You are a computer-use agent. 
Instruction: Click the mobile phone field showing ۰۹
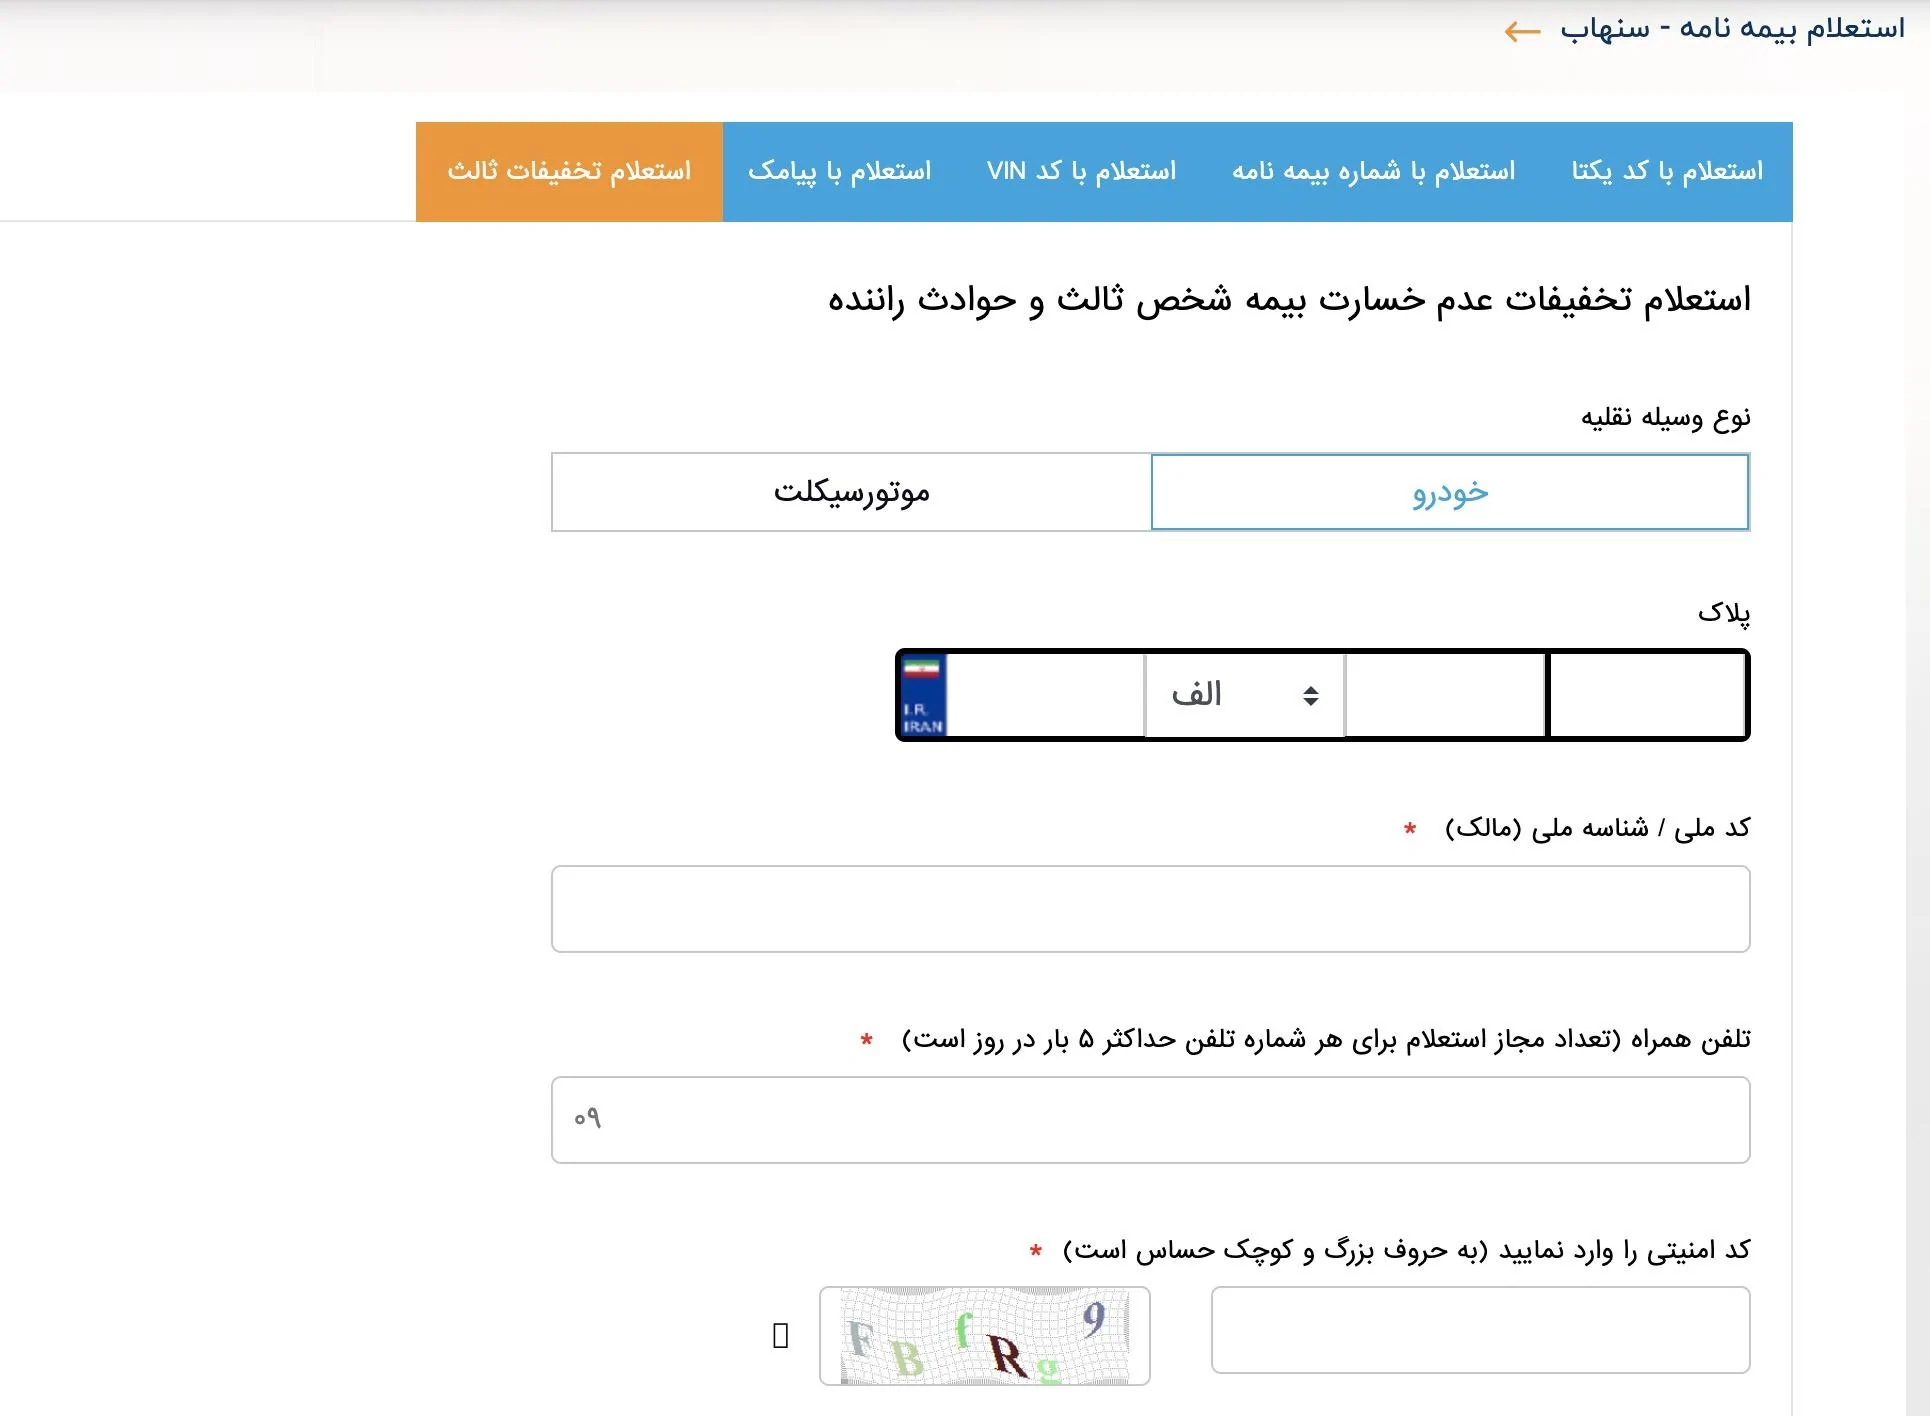click(1150, 1120)
